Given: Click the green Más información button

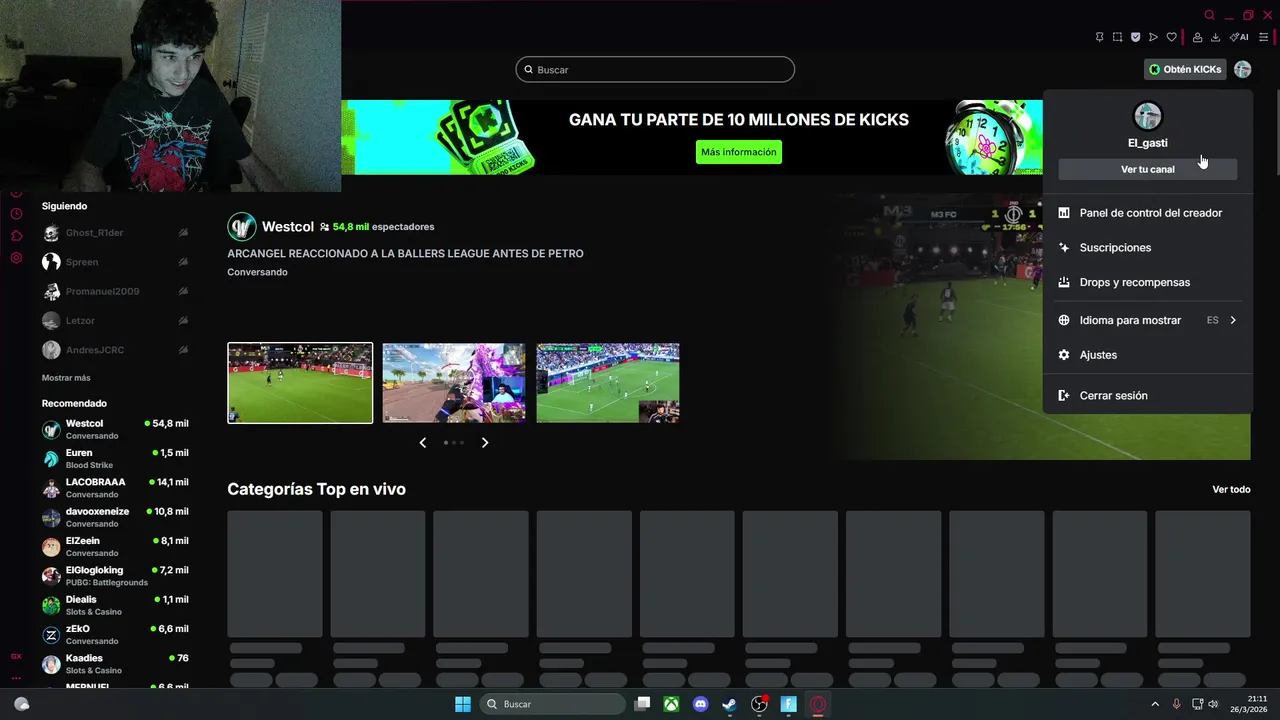Looking at the screenshot, I should (739, 152).
